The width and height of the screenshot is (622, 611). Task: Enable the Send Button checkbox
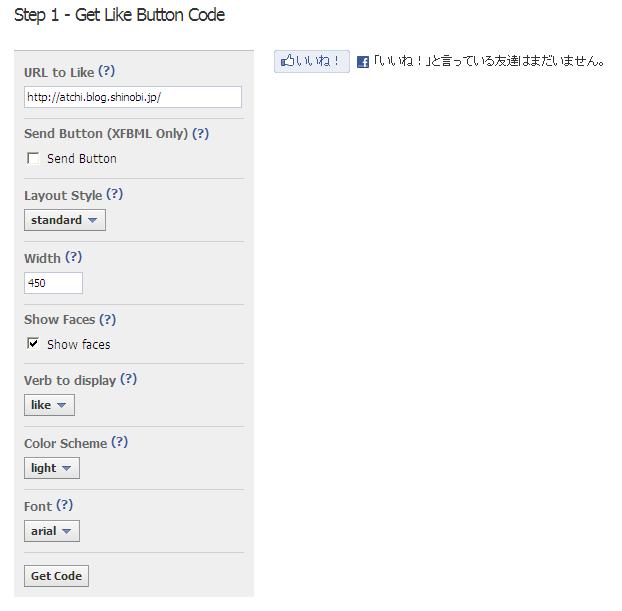(x=34, y=158)
